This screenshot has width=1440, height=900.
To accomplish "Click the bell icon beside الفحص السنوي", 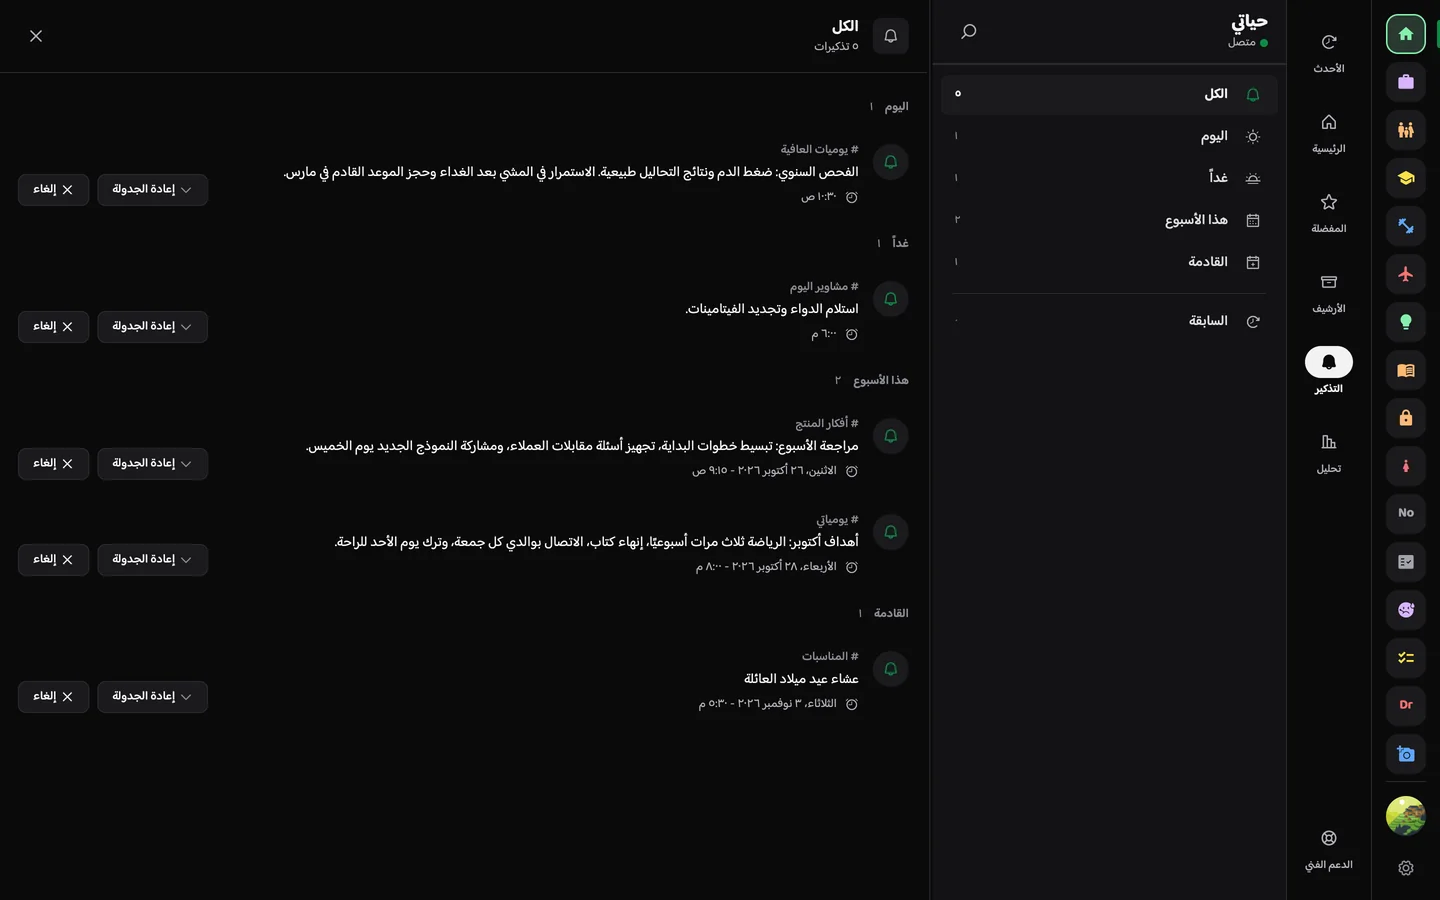I will tap(891, 162).
